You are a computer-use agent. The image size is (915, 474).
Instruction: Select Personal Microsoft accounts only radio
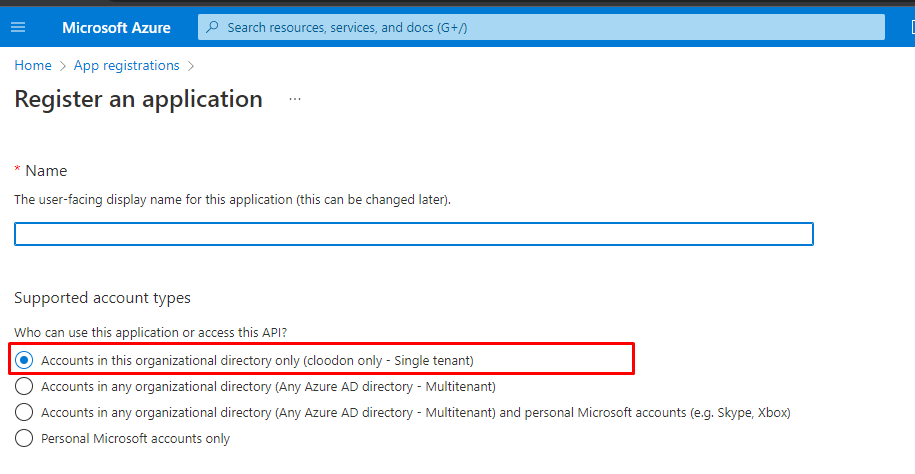tap(24, 438)
